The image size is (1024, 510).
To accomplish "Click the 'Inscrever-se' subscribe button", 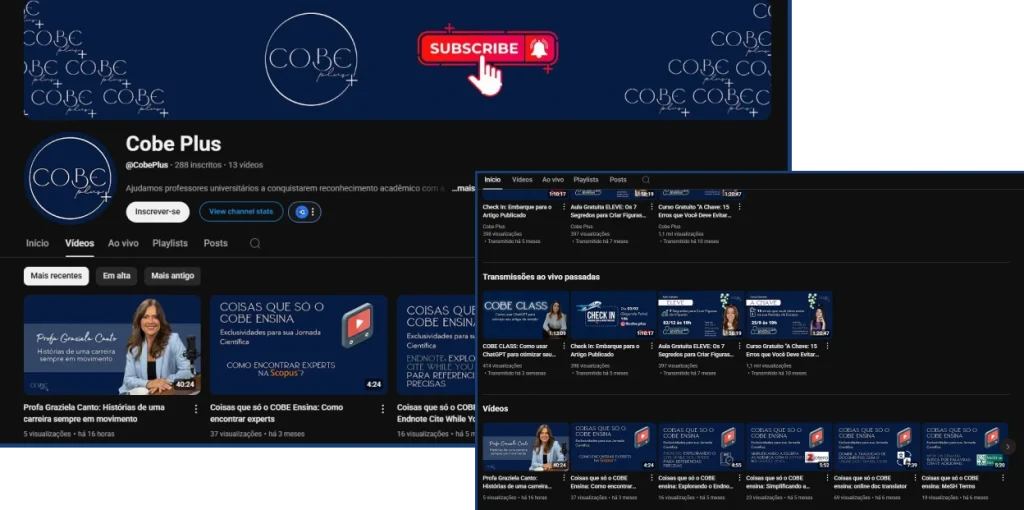I will (158, 212).
